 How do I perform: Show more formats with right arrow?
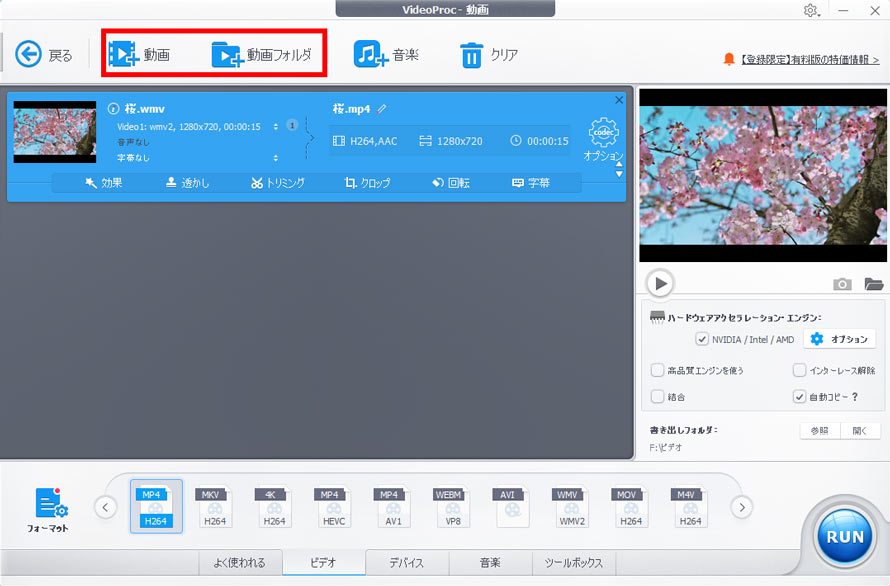pyautogui.click(x=742, y=507)
